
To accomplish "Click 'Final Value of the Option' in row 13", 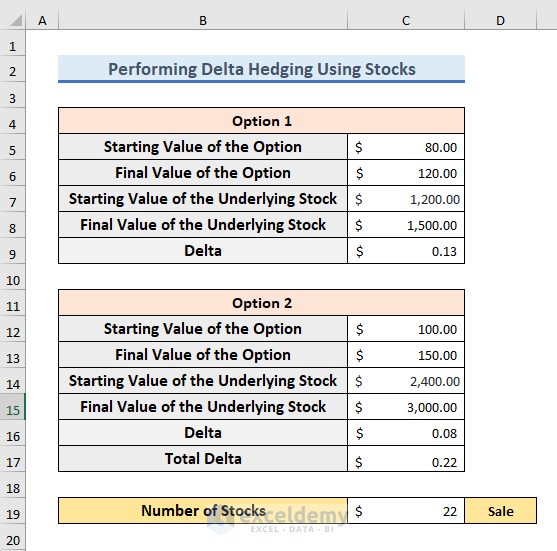I will coord(203,355).
